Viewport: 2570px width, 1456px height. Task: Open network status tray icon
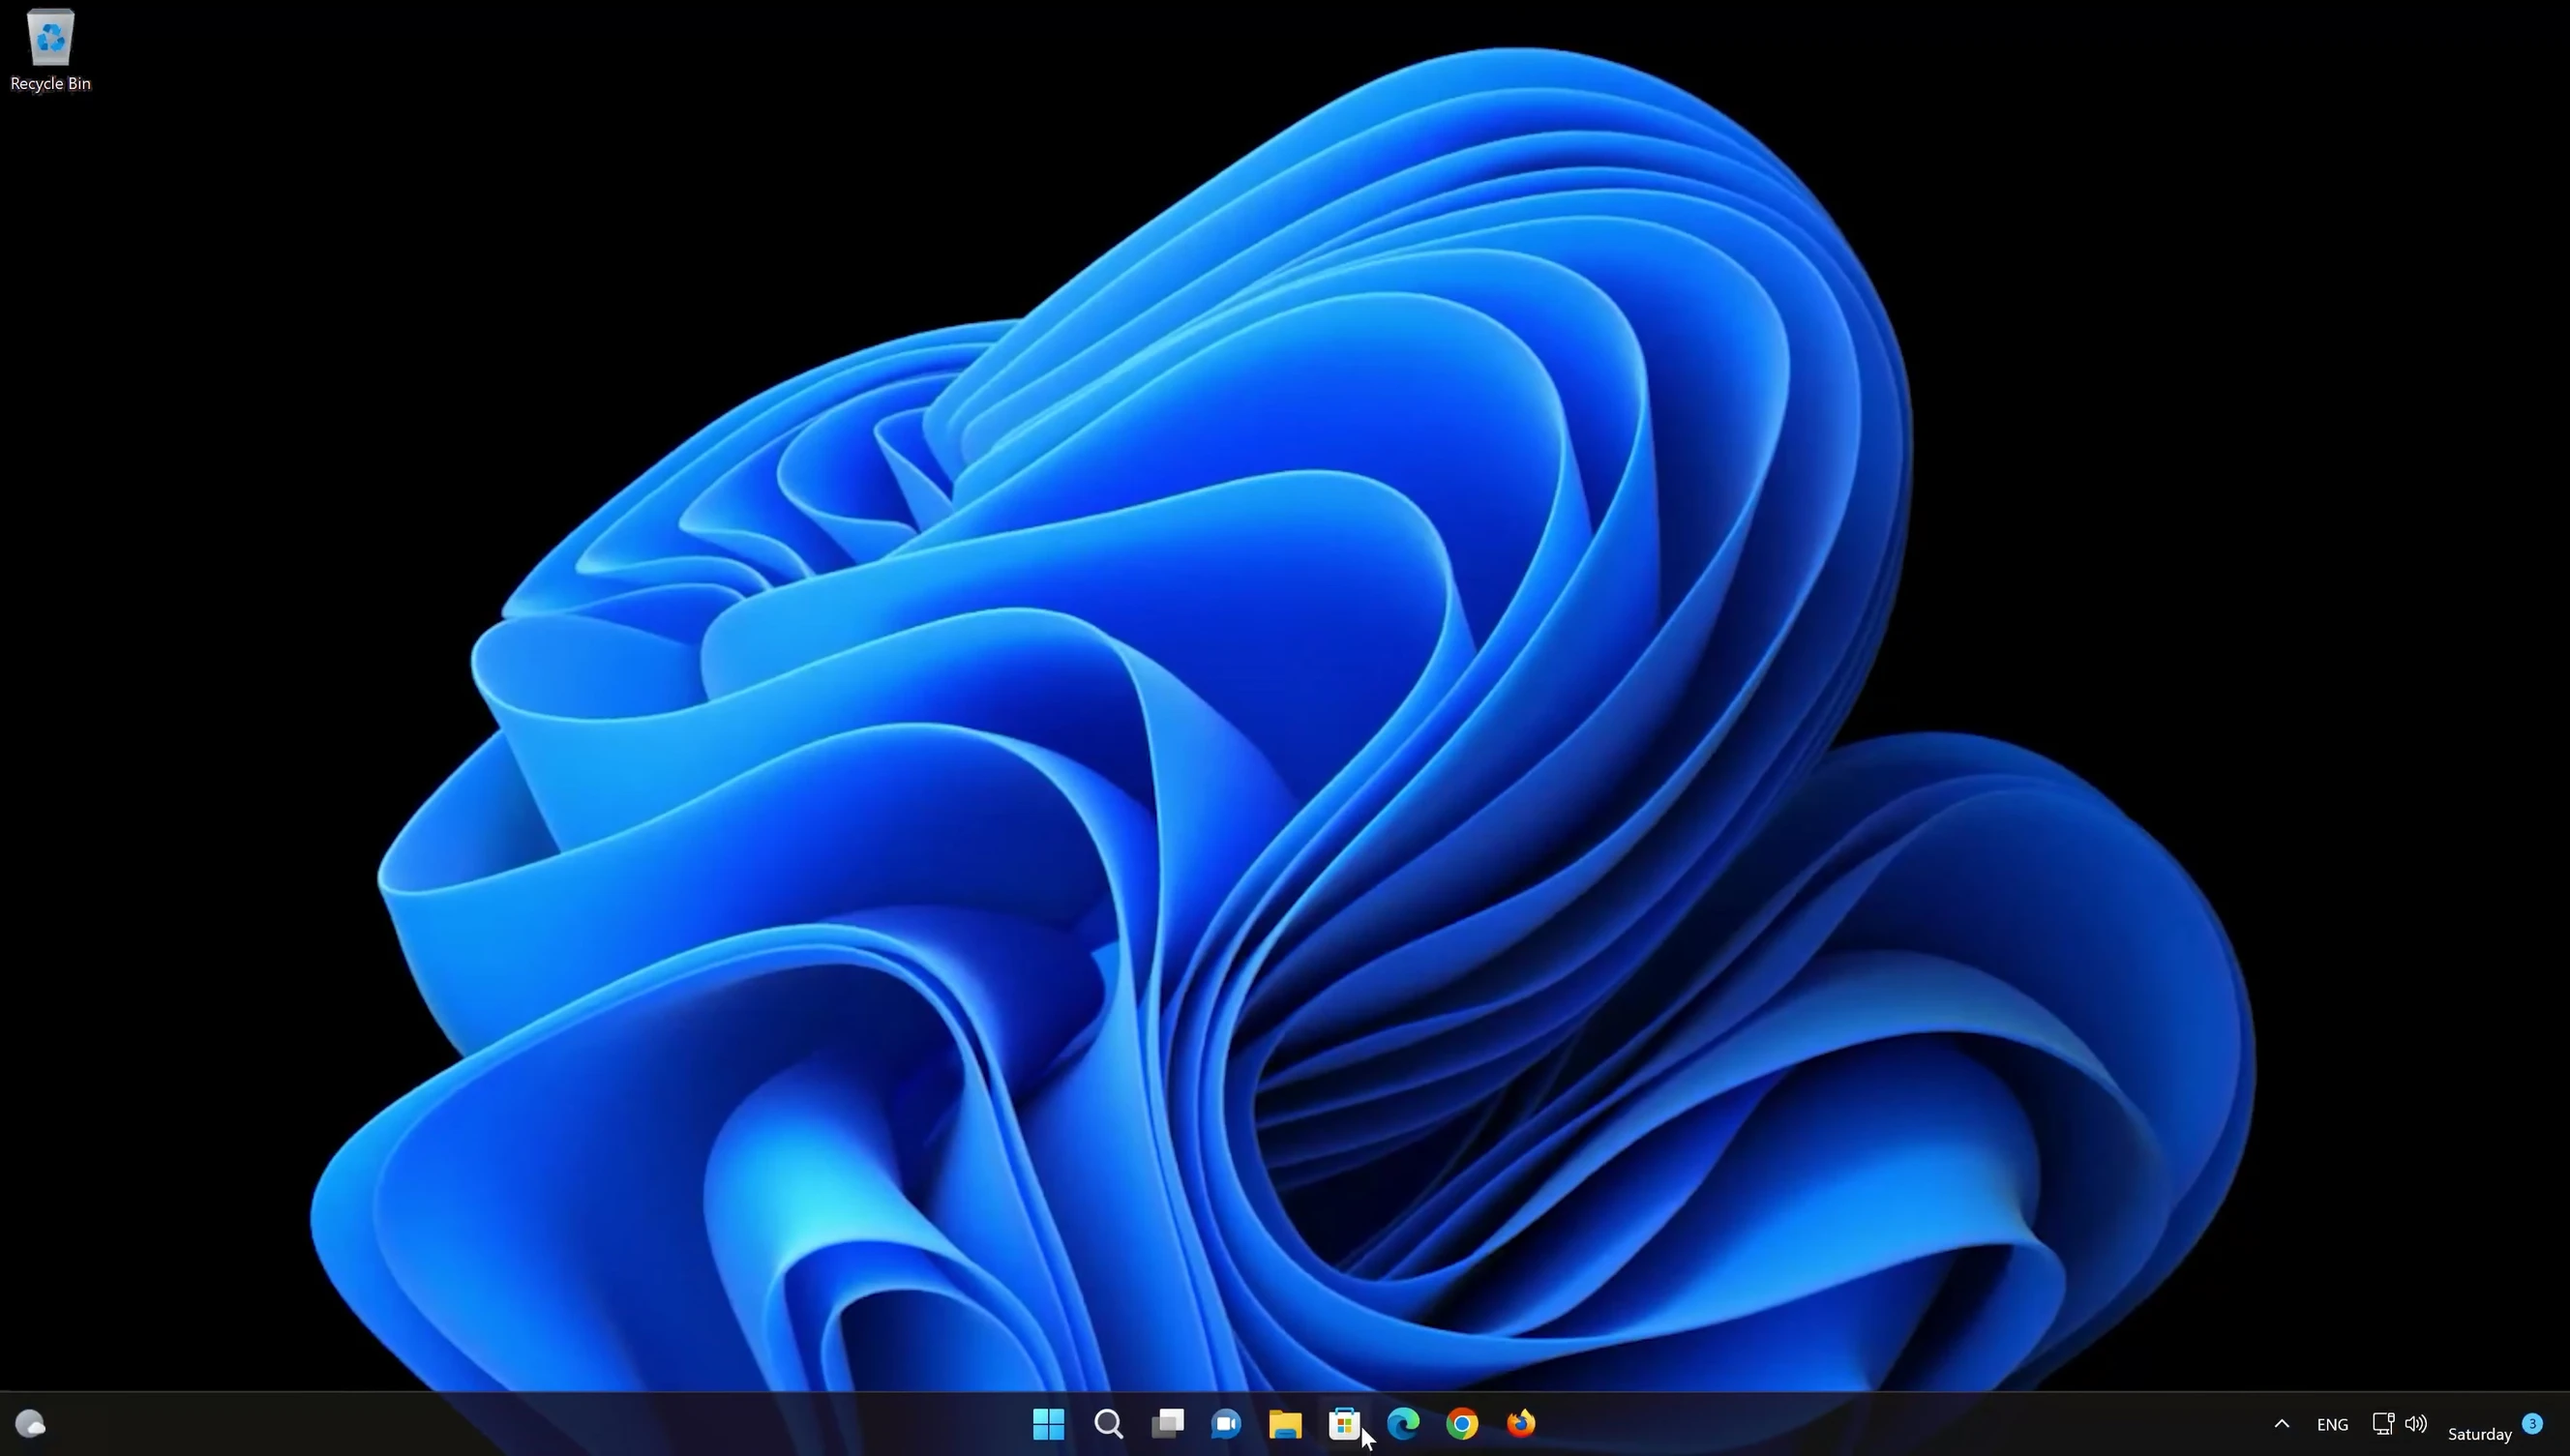[x=2383, y=1423]
